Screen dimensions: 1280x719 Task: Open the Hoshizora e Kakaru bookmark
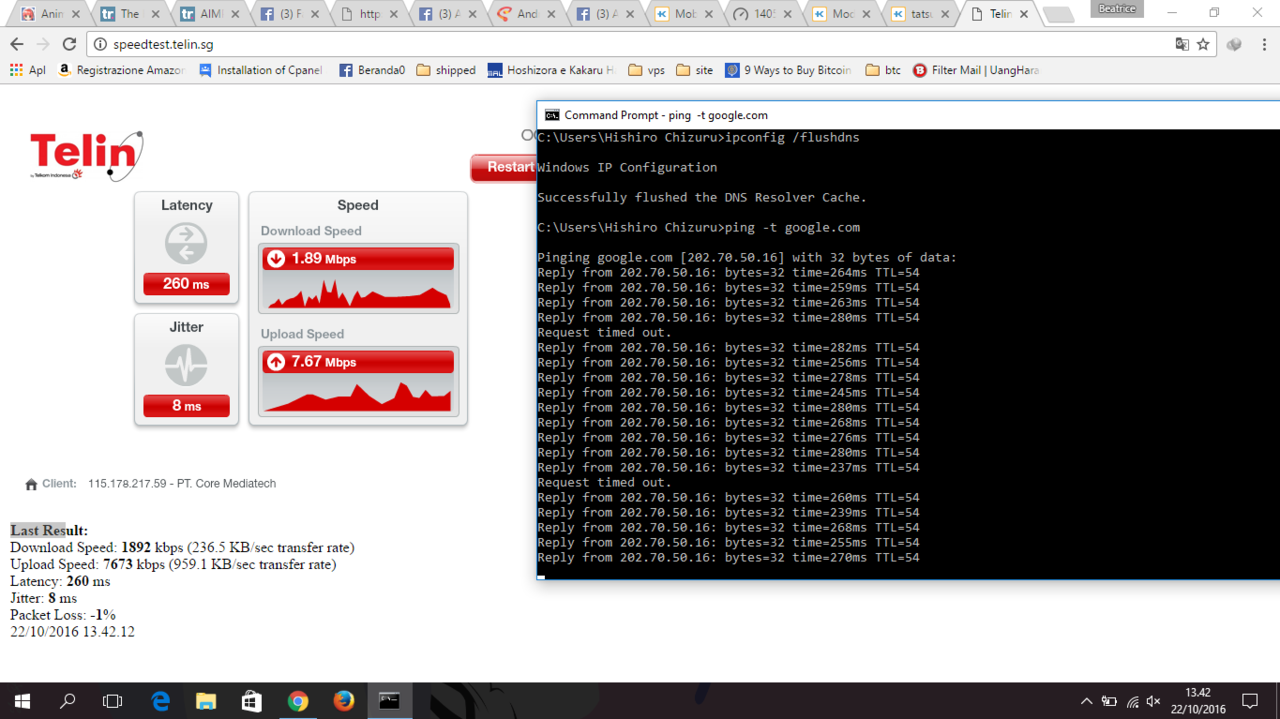551,70
